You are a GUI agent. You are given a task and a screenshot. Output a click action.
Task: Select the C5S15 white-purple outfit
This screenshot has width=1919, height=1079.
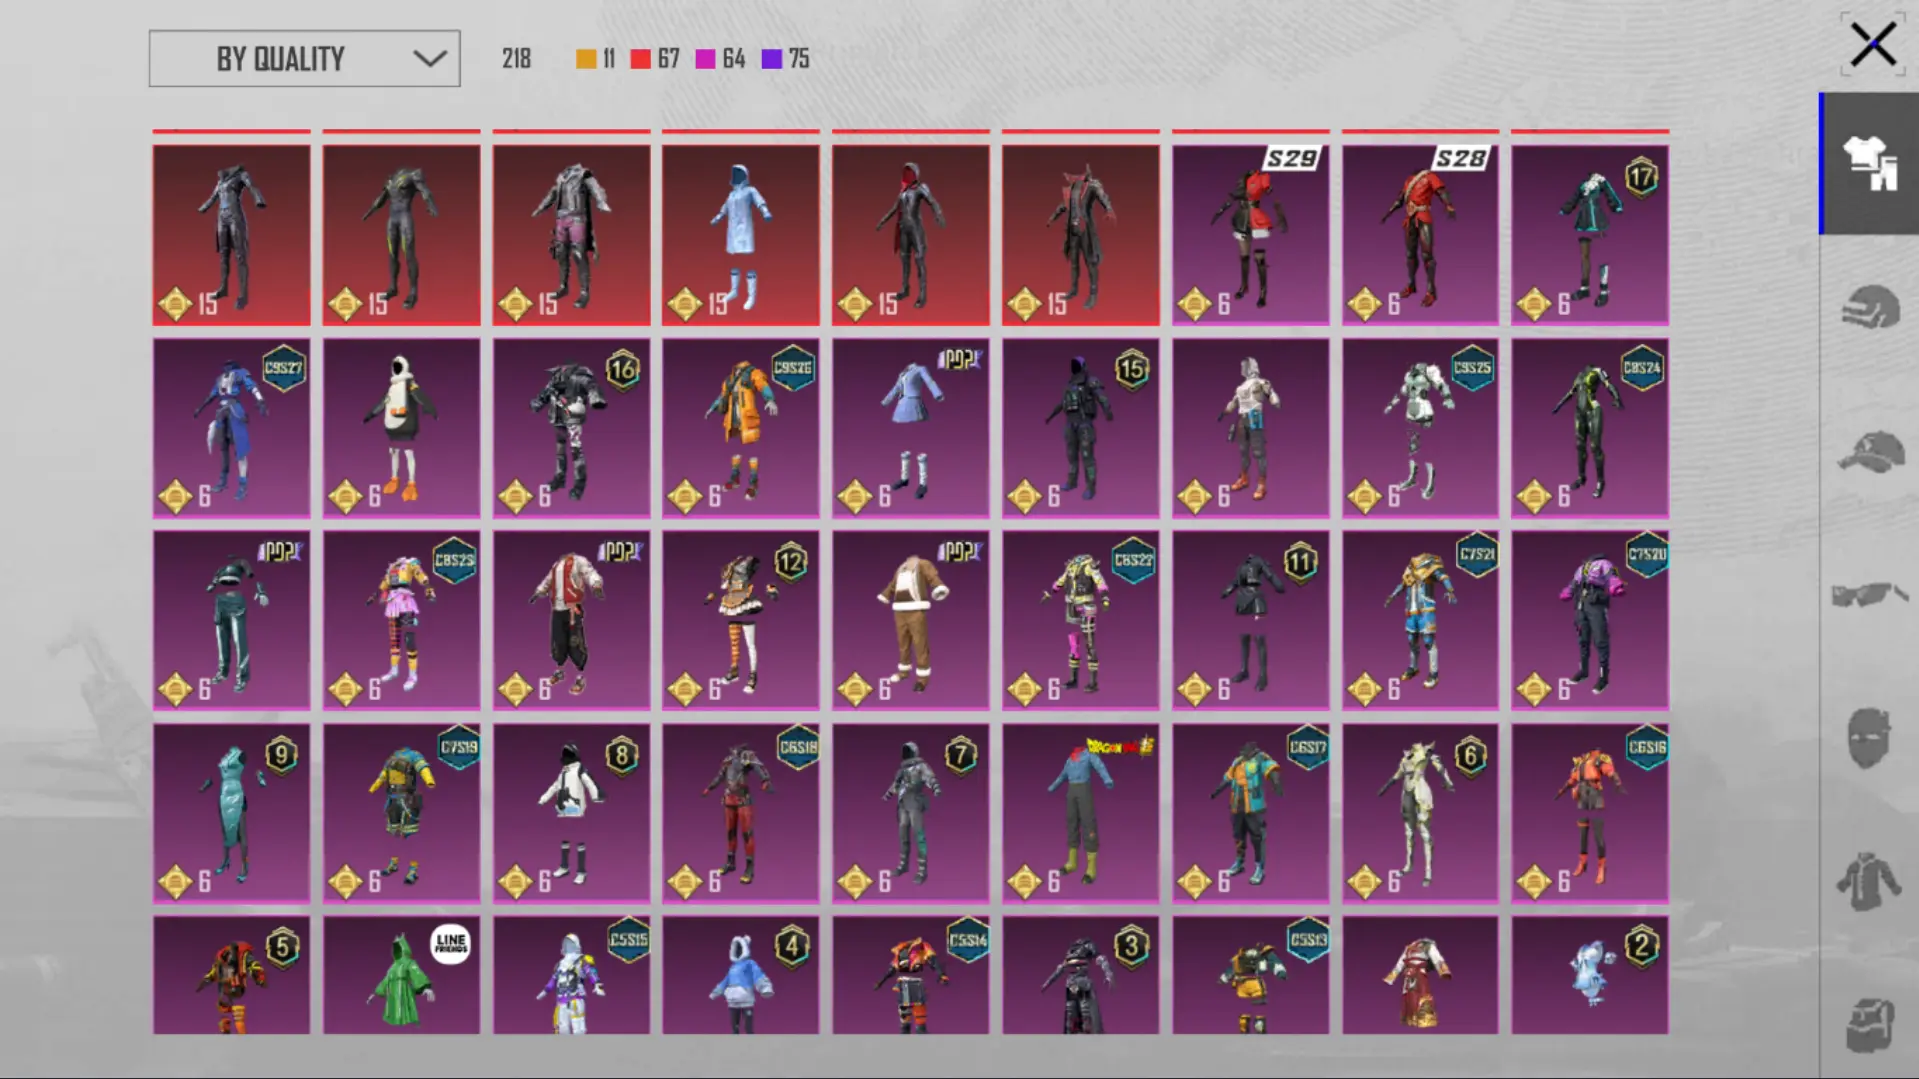[x=571, y=975]
